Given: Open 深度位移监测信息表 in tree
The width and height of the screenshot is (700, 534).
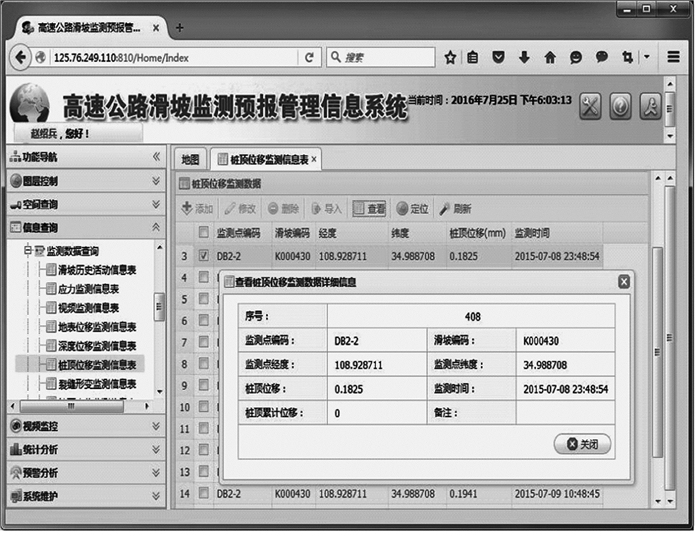Looking at the screenshot, I should pos(96,345).
